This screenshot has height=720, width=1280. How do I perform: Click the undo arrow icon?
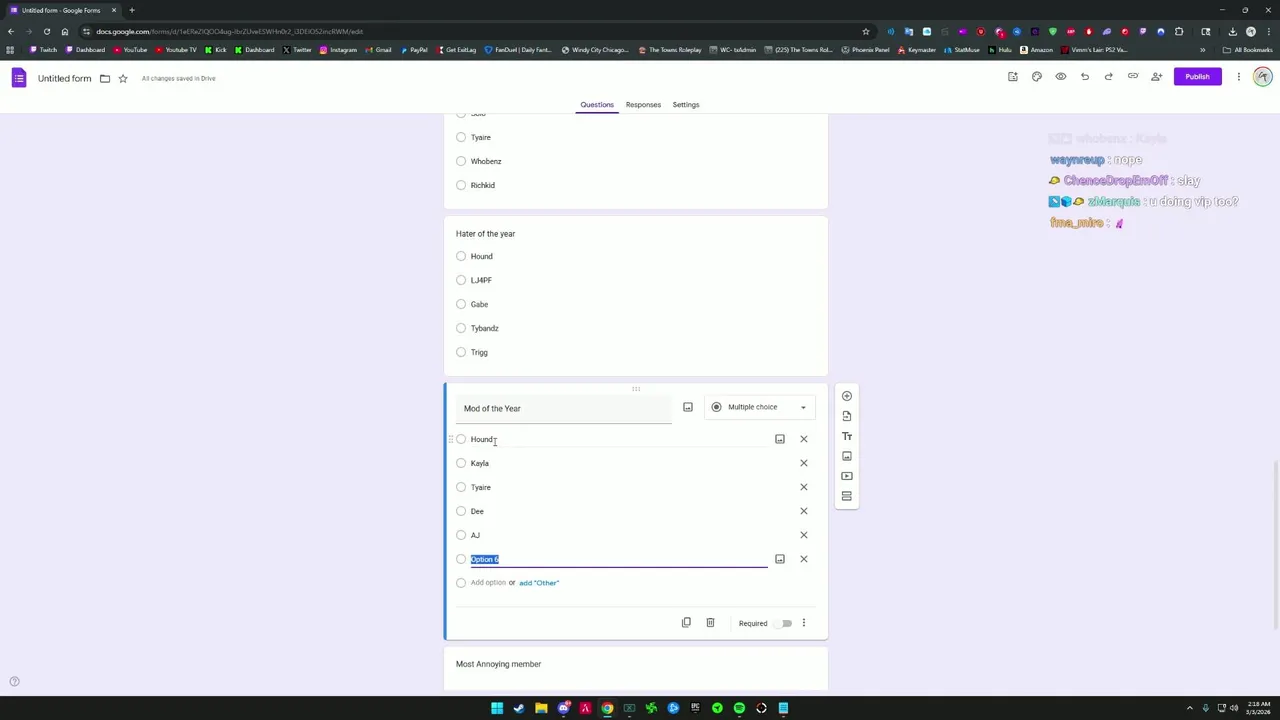(1085, 77)
